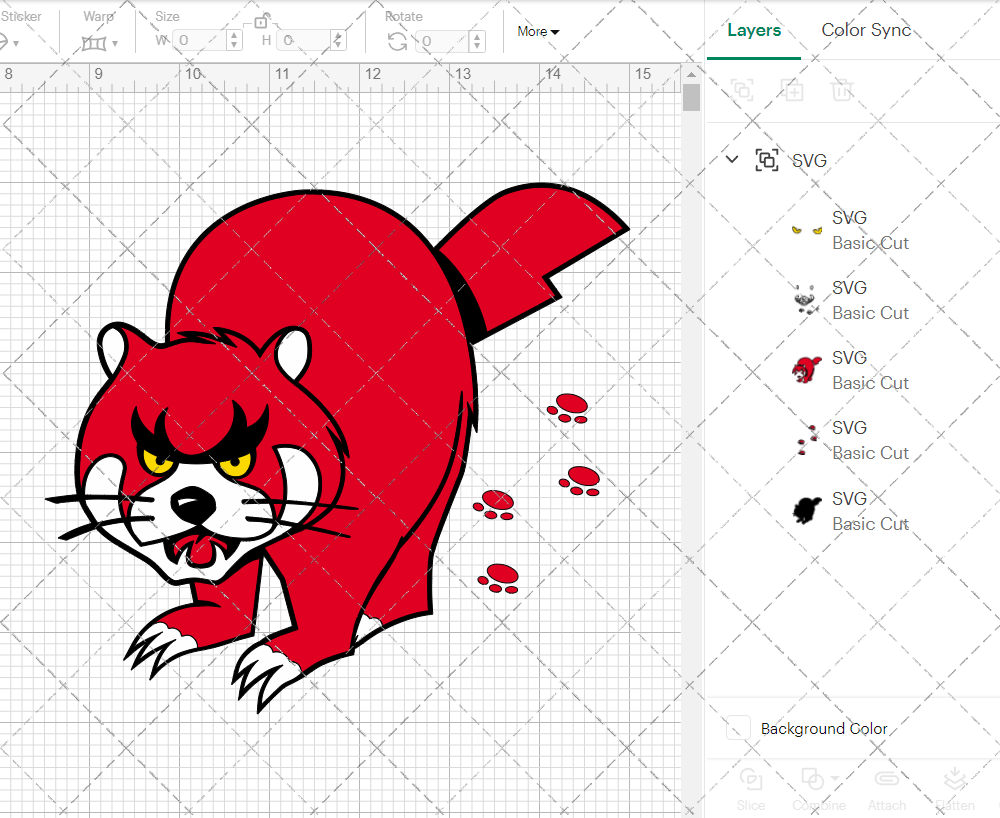1000x818 pixels.
Task: Toggle the size aspect ratio lock
Action: (262, 21)
